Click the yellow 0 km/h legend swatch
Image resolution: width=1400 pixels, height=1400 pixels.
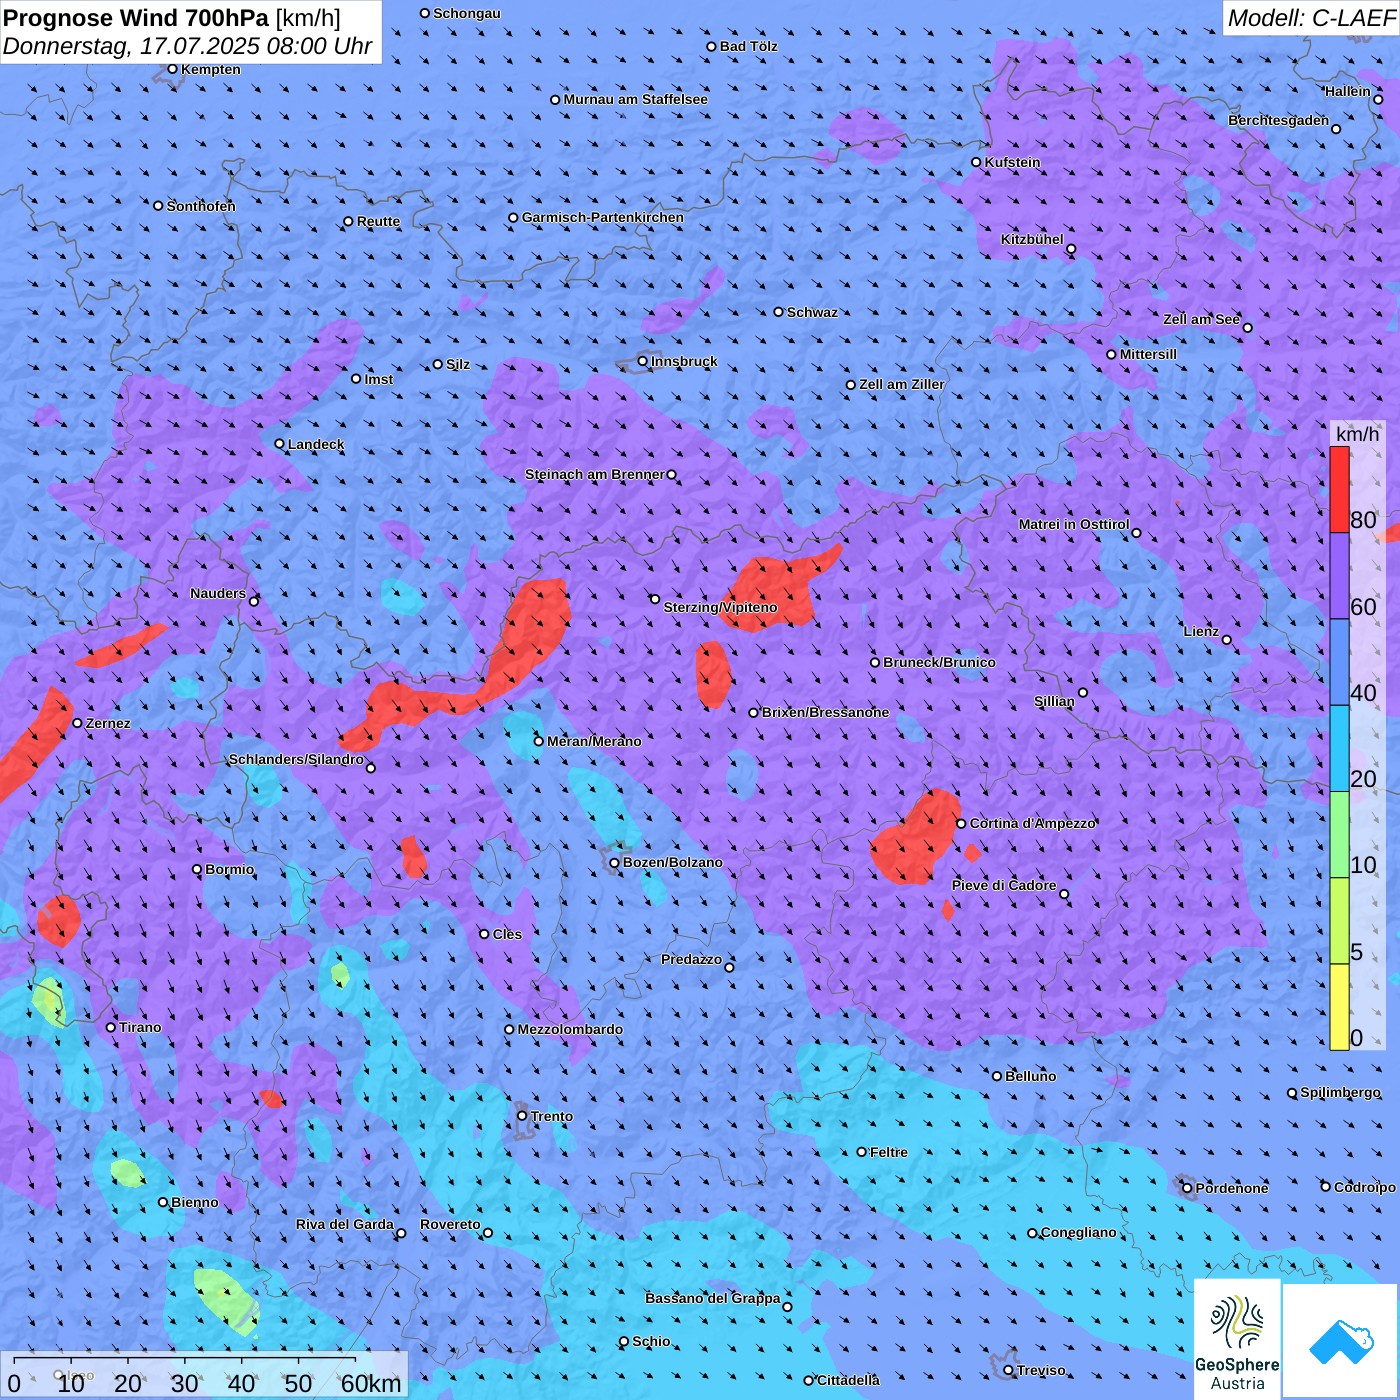click(1339, 1007)
